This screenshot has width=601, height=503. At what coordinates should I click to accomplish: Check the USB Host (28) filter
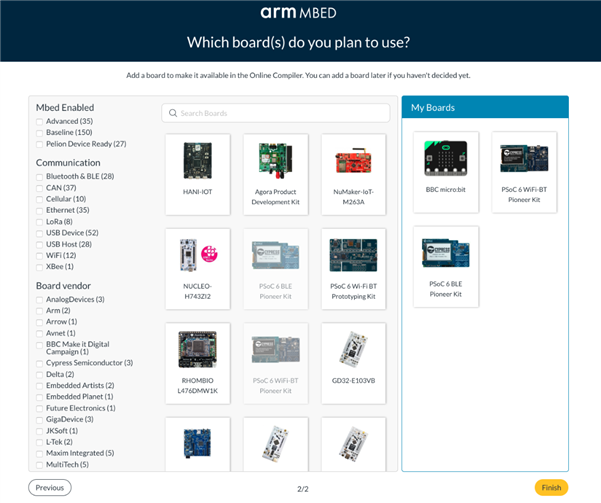[x=39, y=245]
